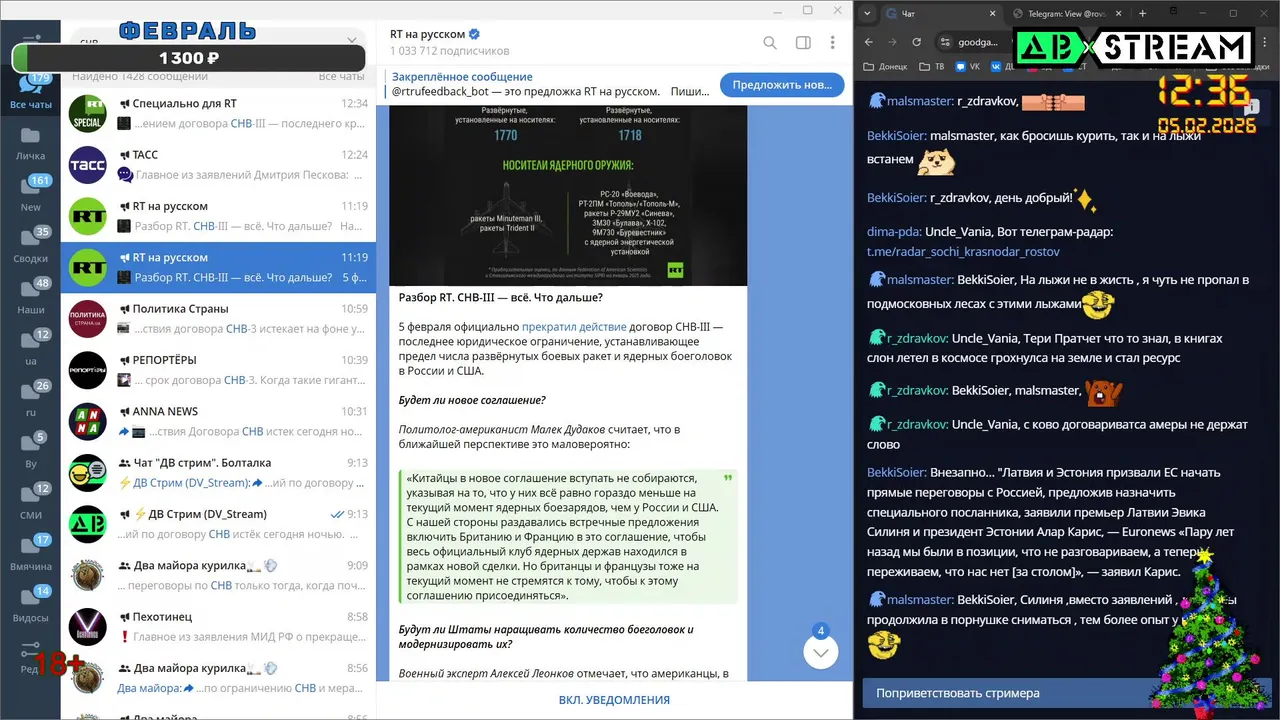The image size is (1280, 720).
Task: View site information icon next to goodga… address
Action: pyautogui.click(x=945, y=42)
